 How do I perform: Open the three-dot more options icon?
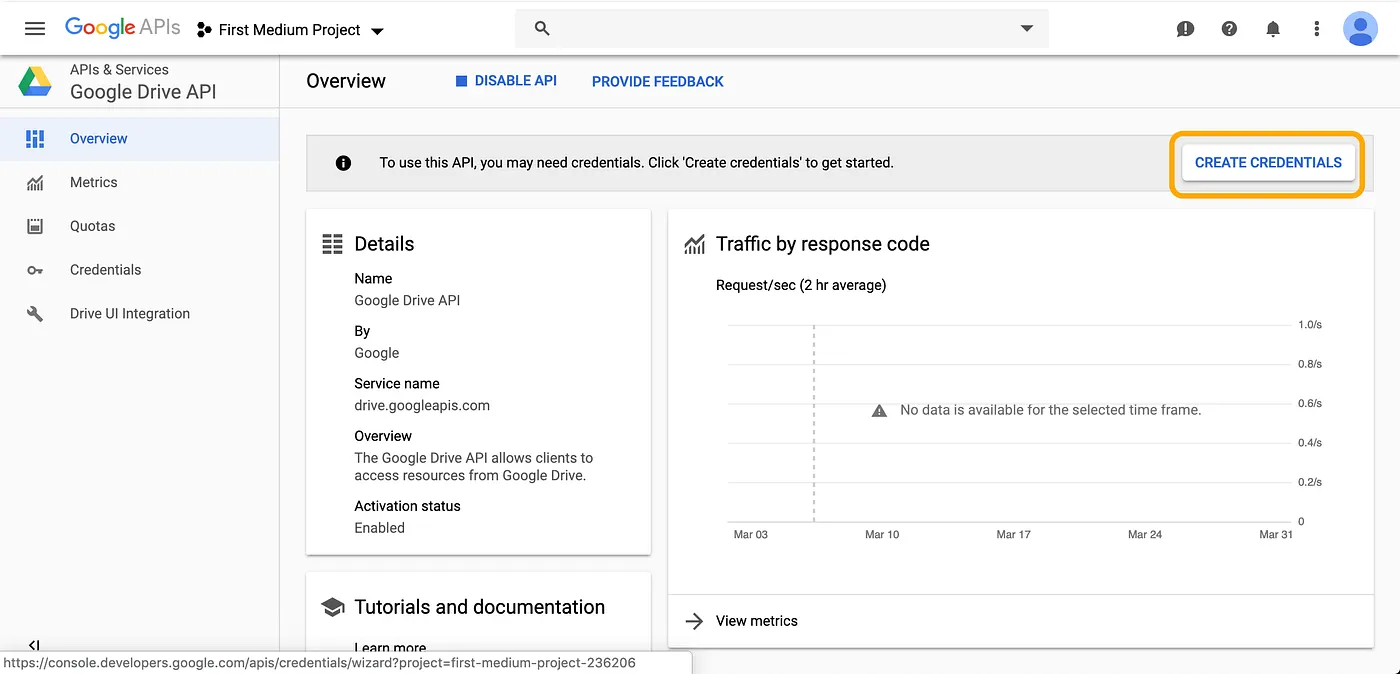[x=1316, y=29]
